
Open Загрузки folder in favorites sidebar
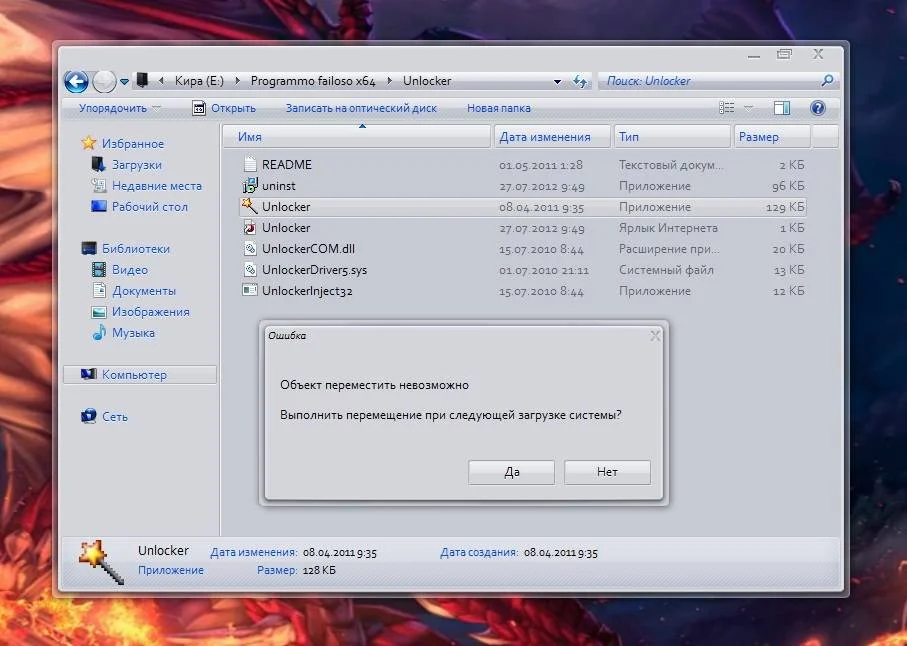[136, 165]
